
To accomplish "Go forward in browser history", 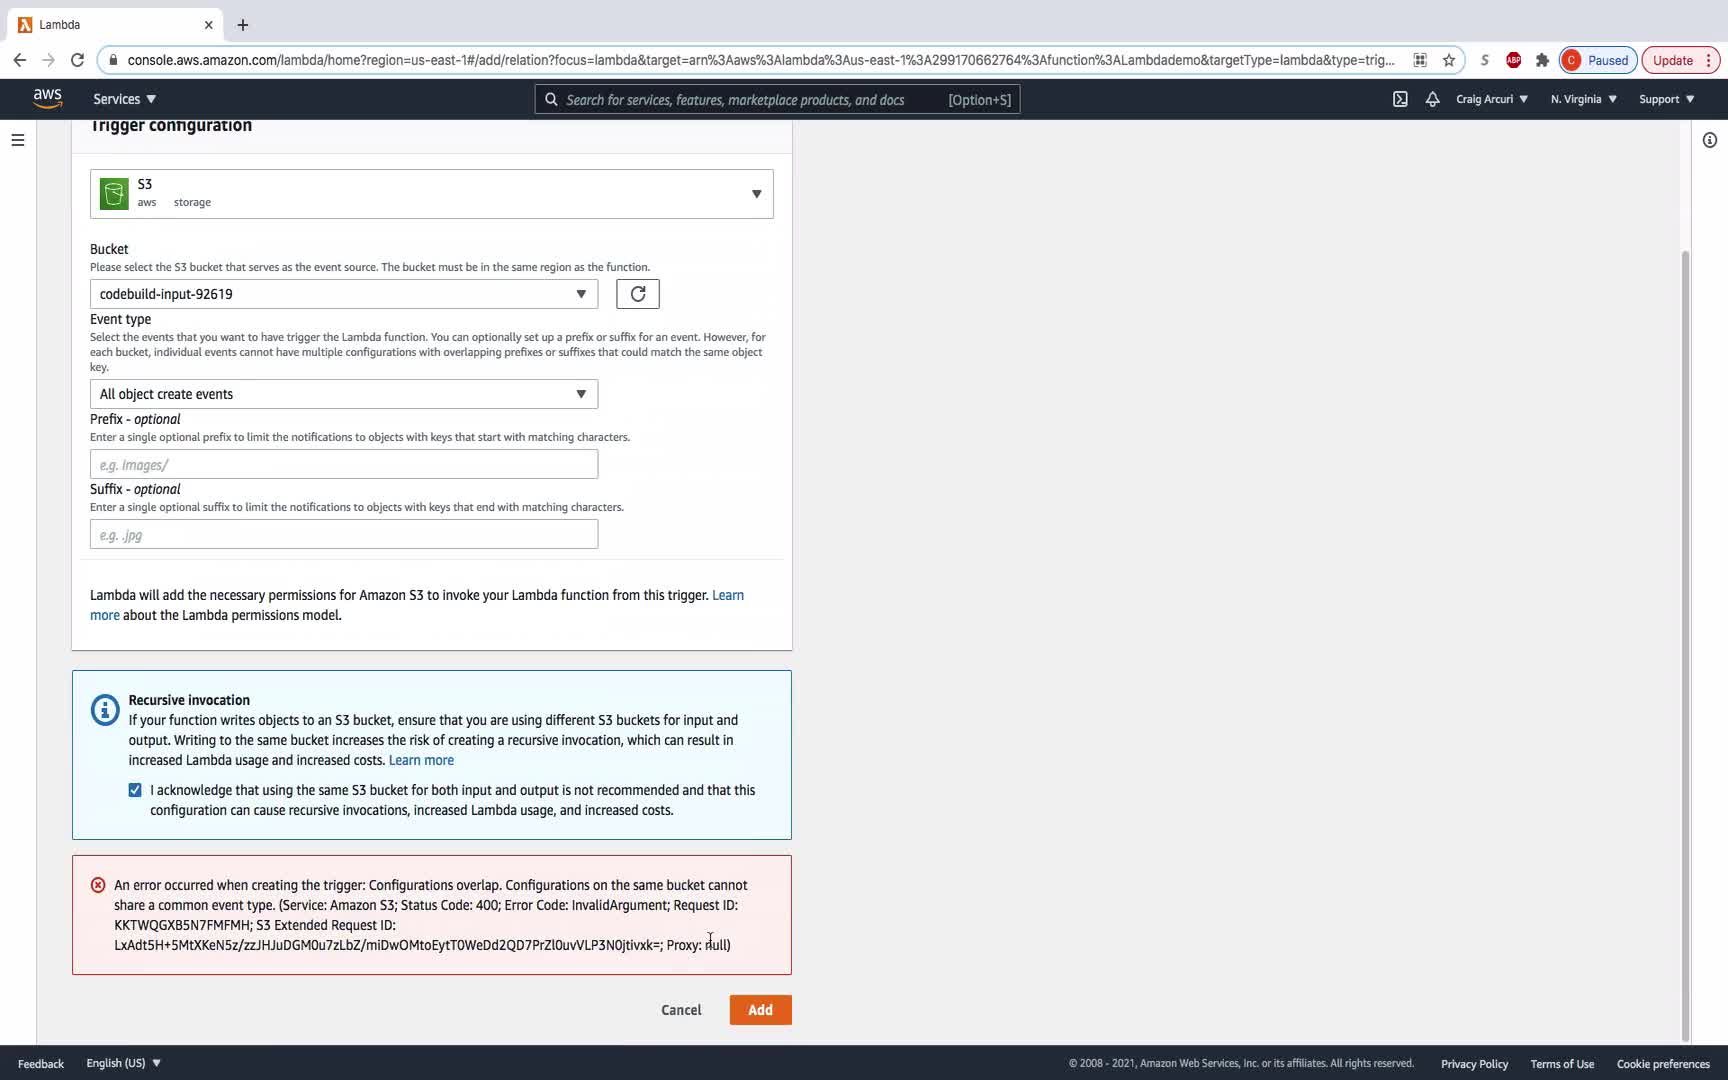I will click(x=48, y=60).
